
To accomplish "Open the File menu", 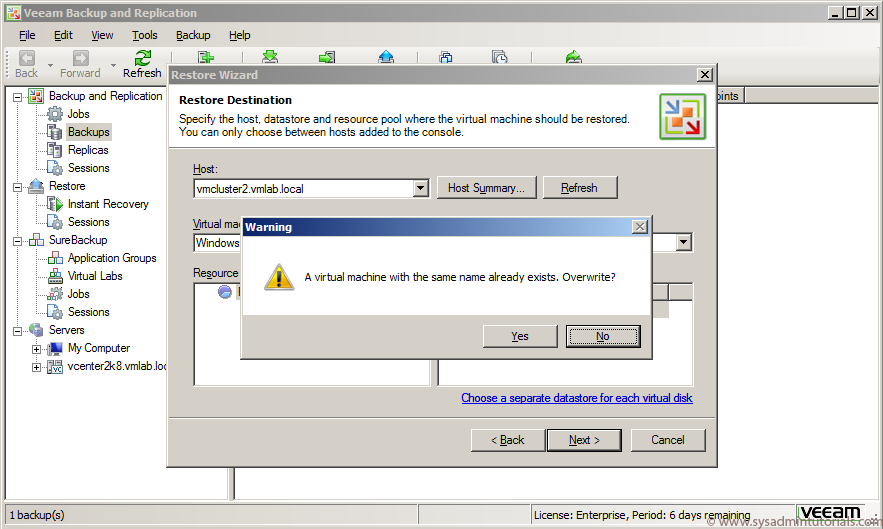I will click(27, 35).
